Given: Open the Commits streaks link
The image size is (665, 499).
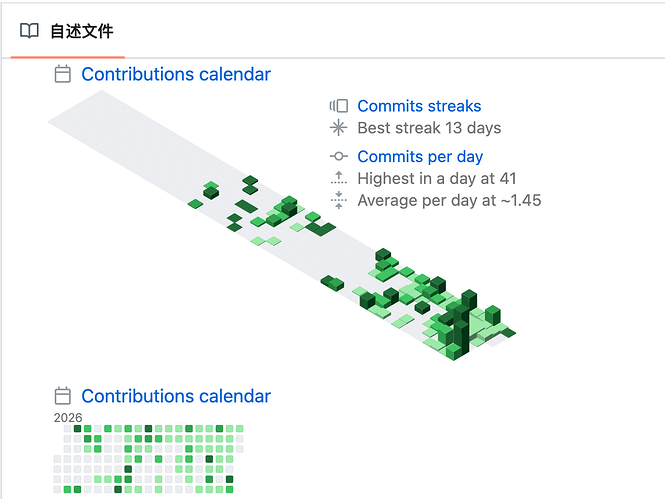Looking at the screenshot, I should point(419,106).
